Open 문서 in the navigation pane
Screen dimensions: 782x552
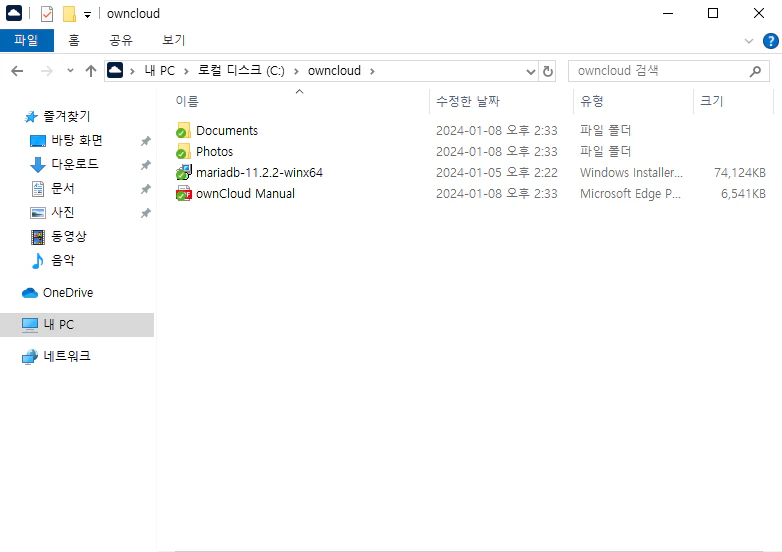tap(63, 188)
